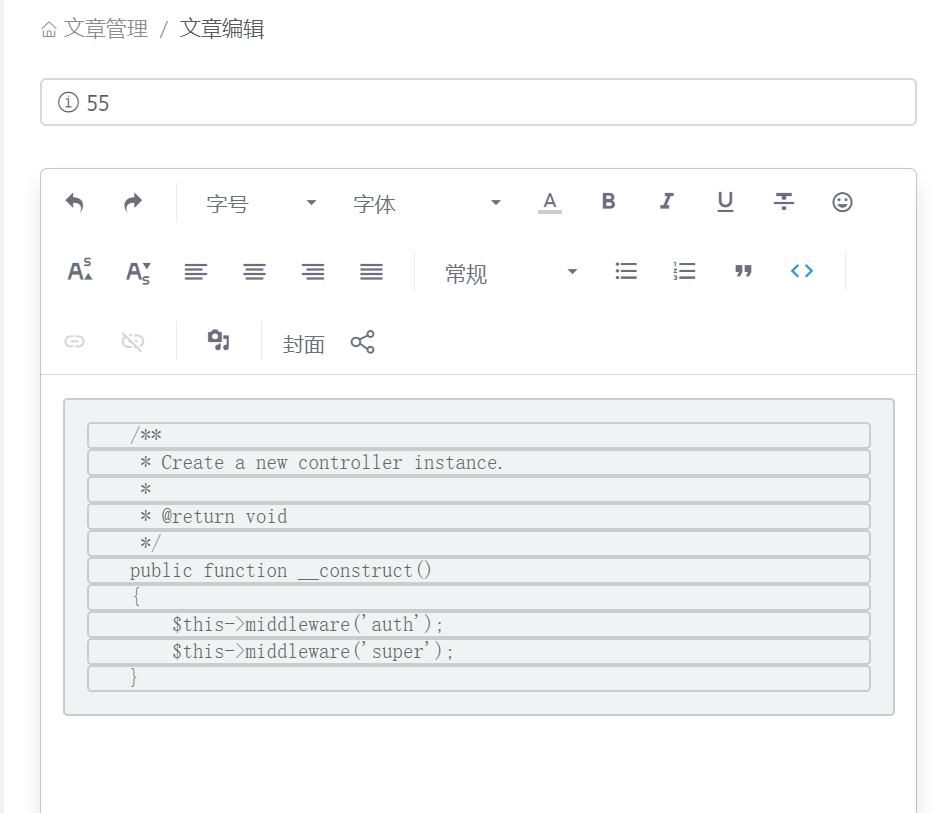
Task: Insert an unordered bullet list
Action: 626,270
